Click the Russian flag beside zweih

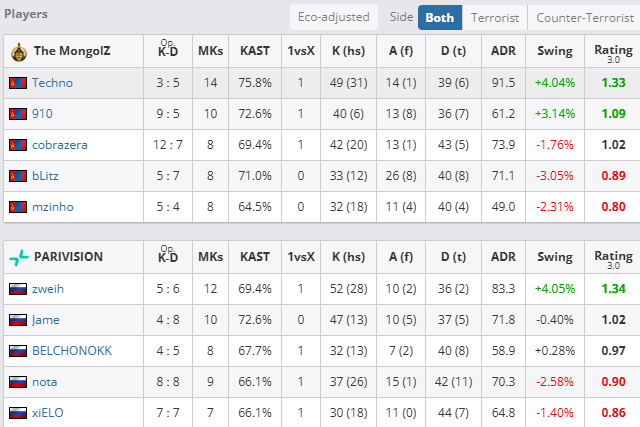tap(17, 289)
